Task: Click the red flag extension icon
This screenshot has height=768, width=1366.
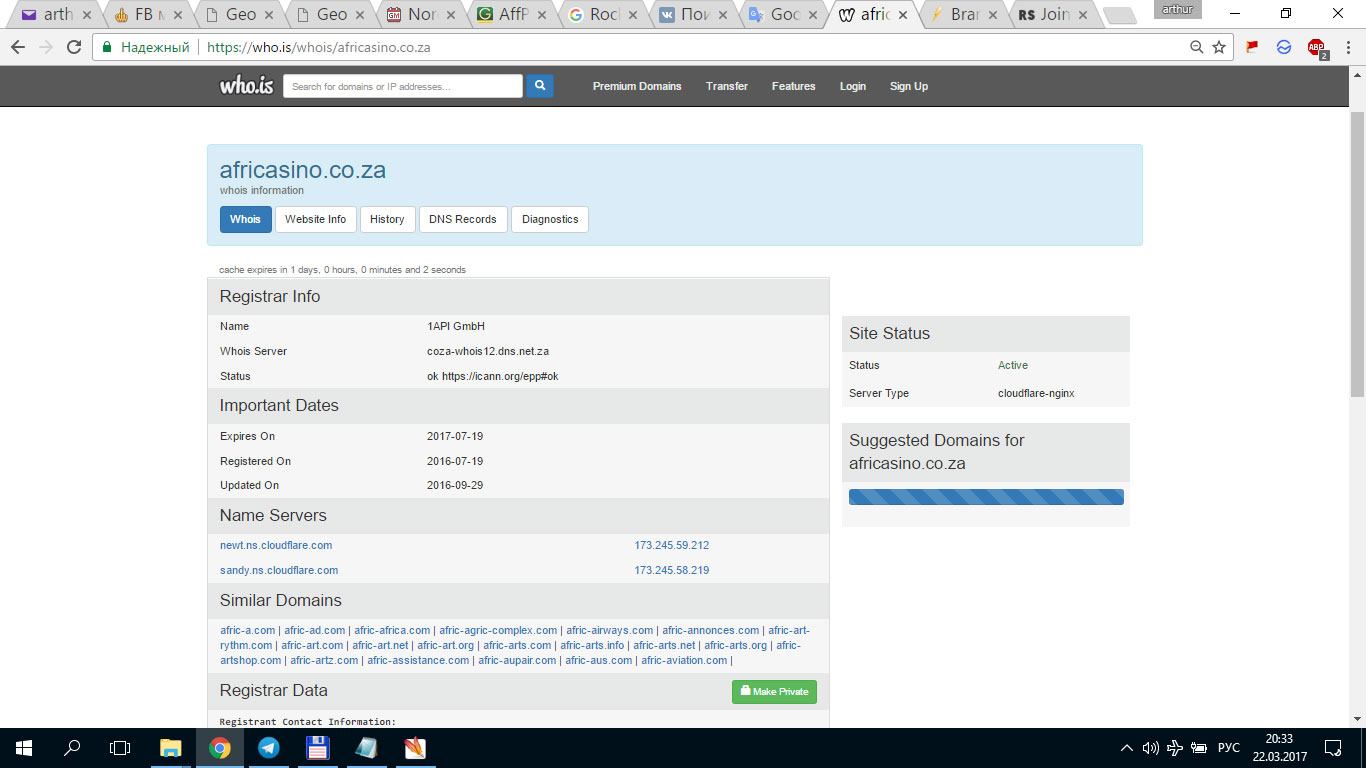Action: 1252,47
